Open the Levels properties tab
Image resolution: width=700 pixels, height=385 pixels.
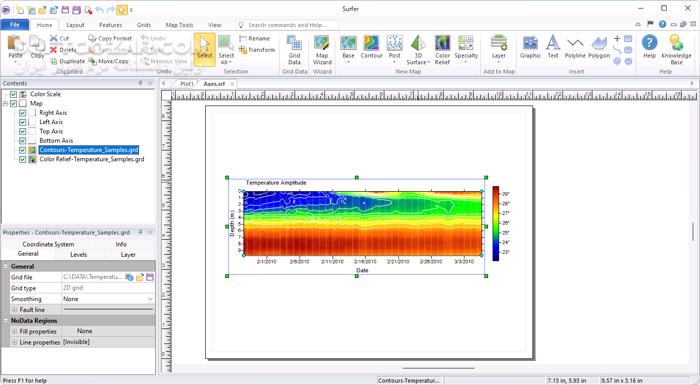[79, 255]
